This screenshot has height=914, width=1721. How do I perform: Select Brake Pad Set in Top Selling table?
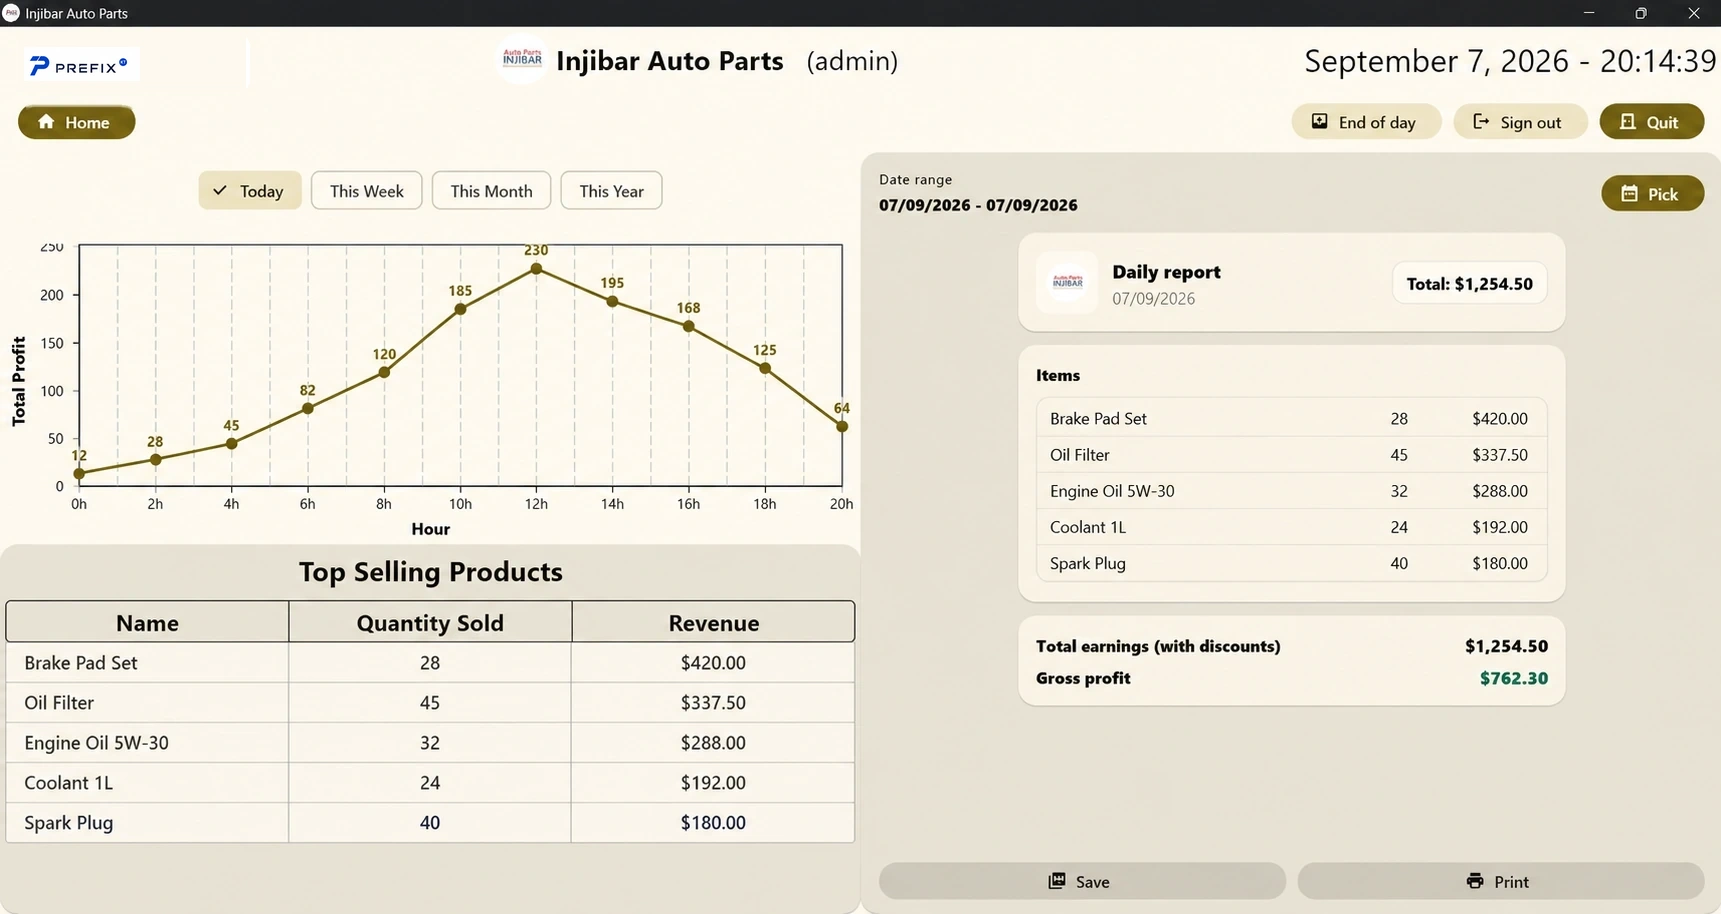[430, 663]
